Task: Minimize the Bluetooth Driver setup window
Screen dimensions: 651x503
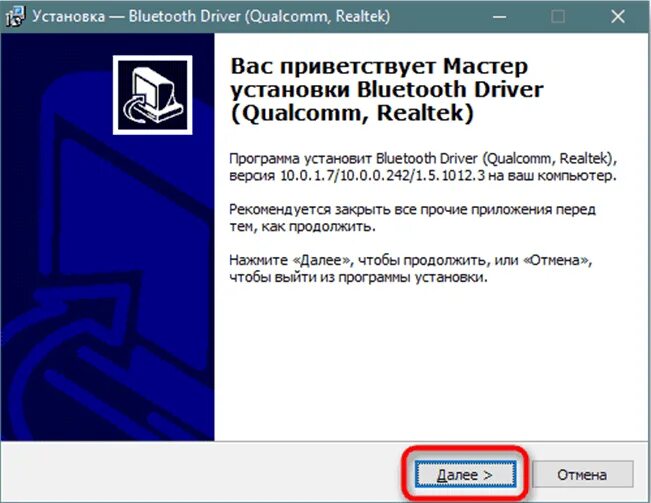Action: [499, 17]
